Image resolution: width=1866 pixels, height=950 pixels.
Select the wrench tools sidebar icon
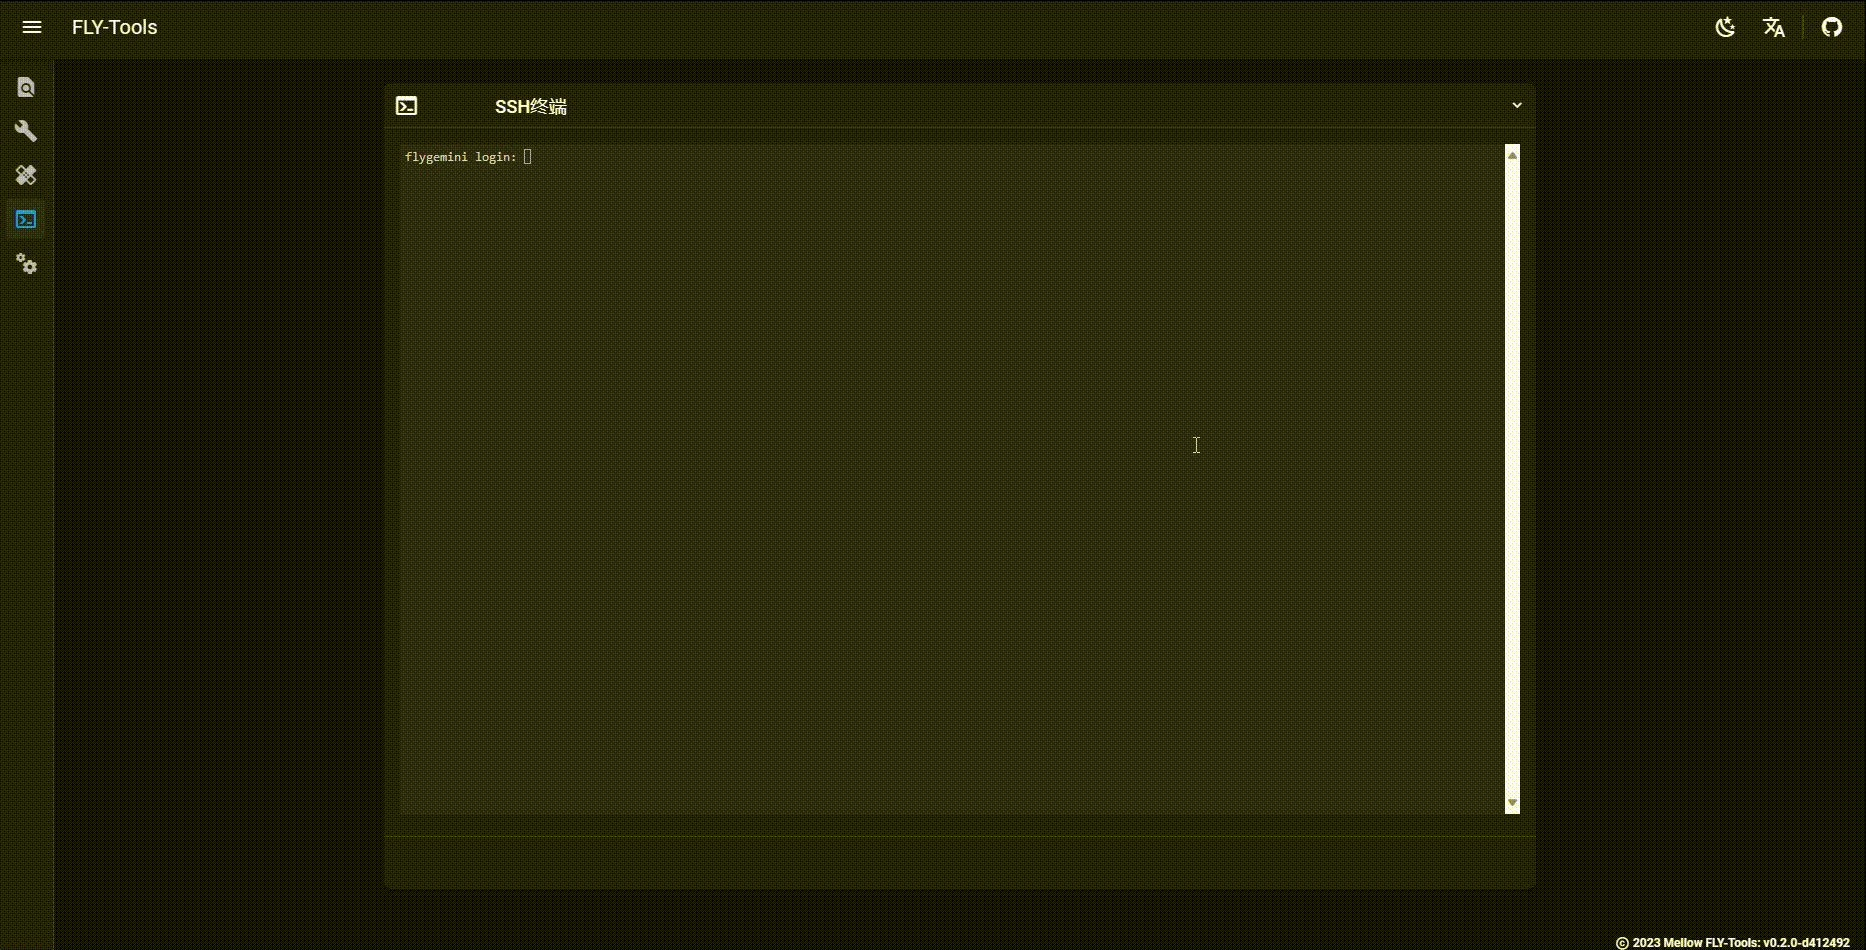coord(26,131)
